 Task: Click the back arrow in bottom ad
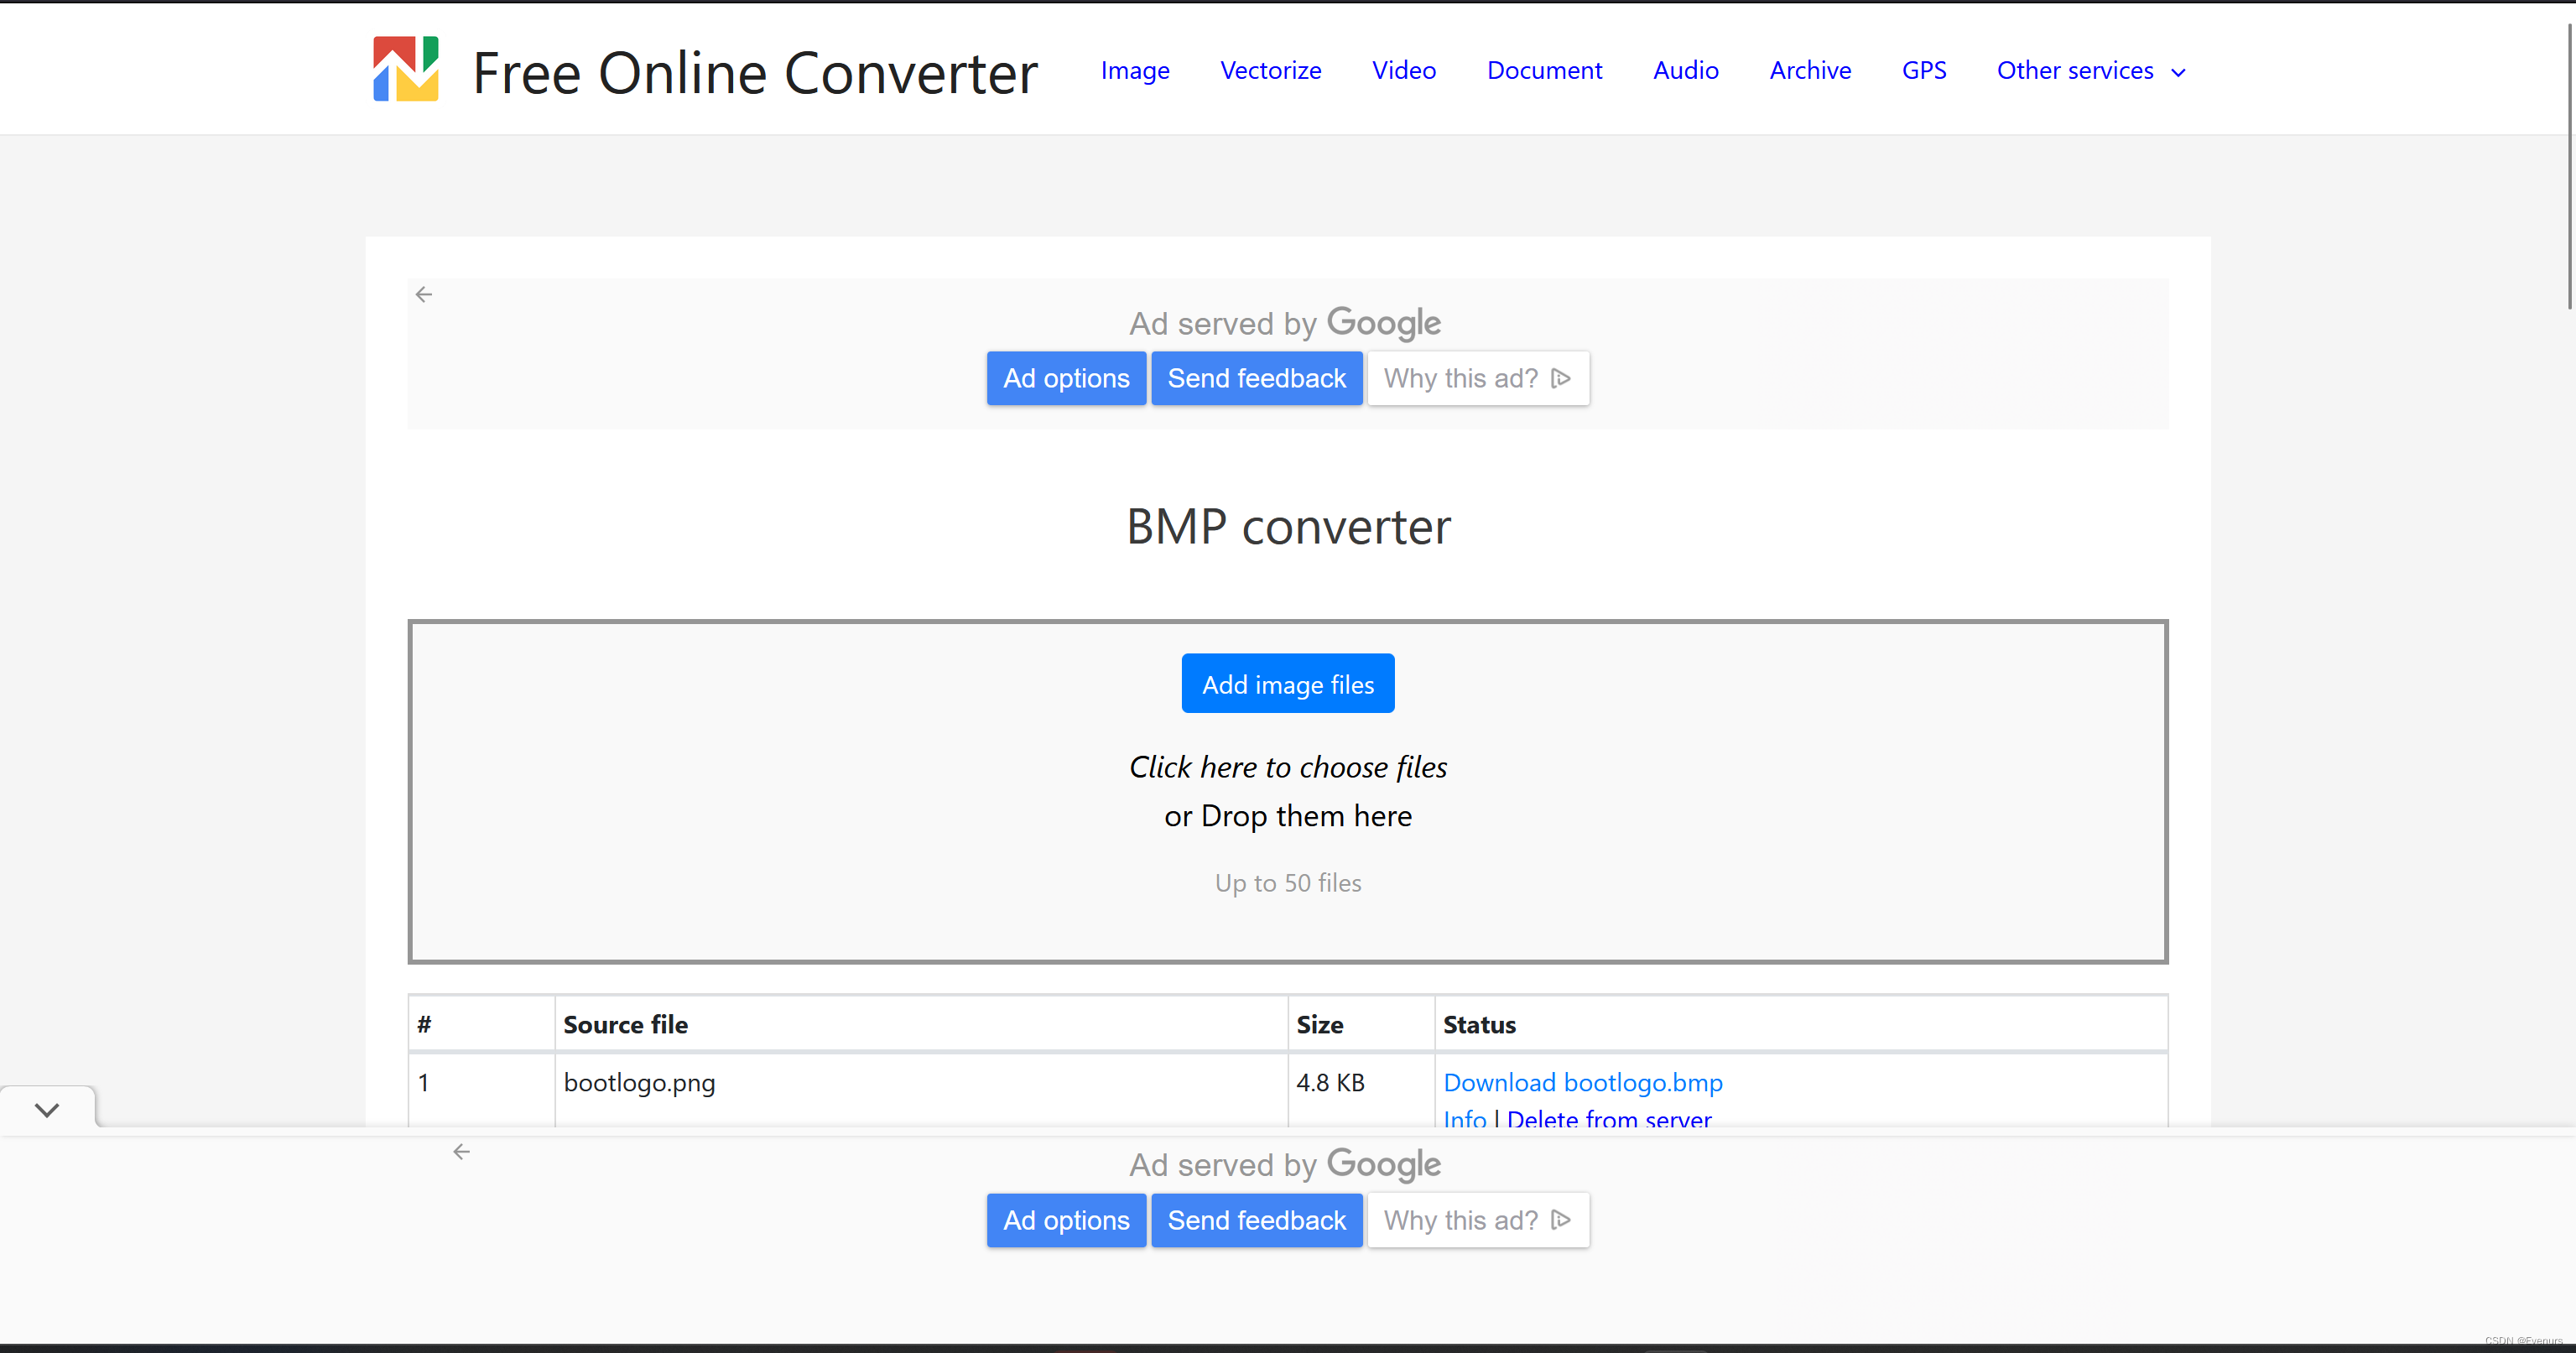click(x=461, y=1151)
